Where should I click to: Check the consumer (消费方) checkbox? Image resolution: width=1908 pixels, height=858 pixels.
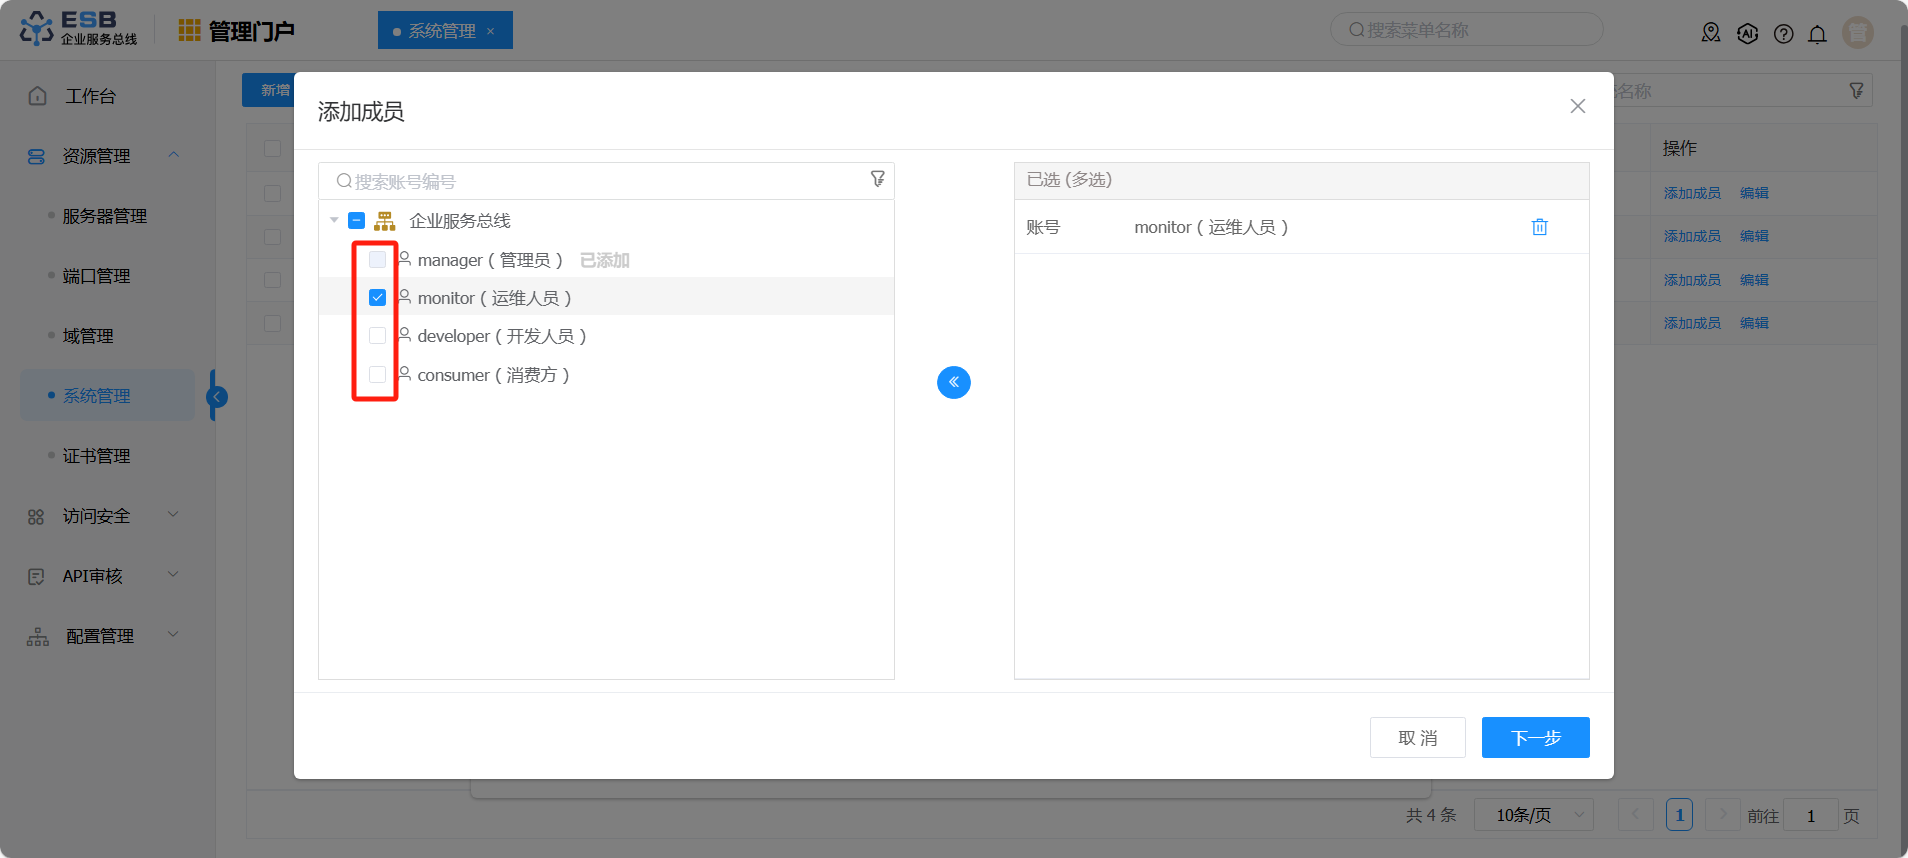click(377, 375)
